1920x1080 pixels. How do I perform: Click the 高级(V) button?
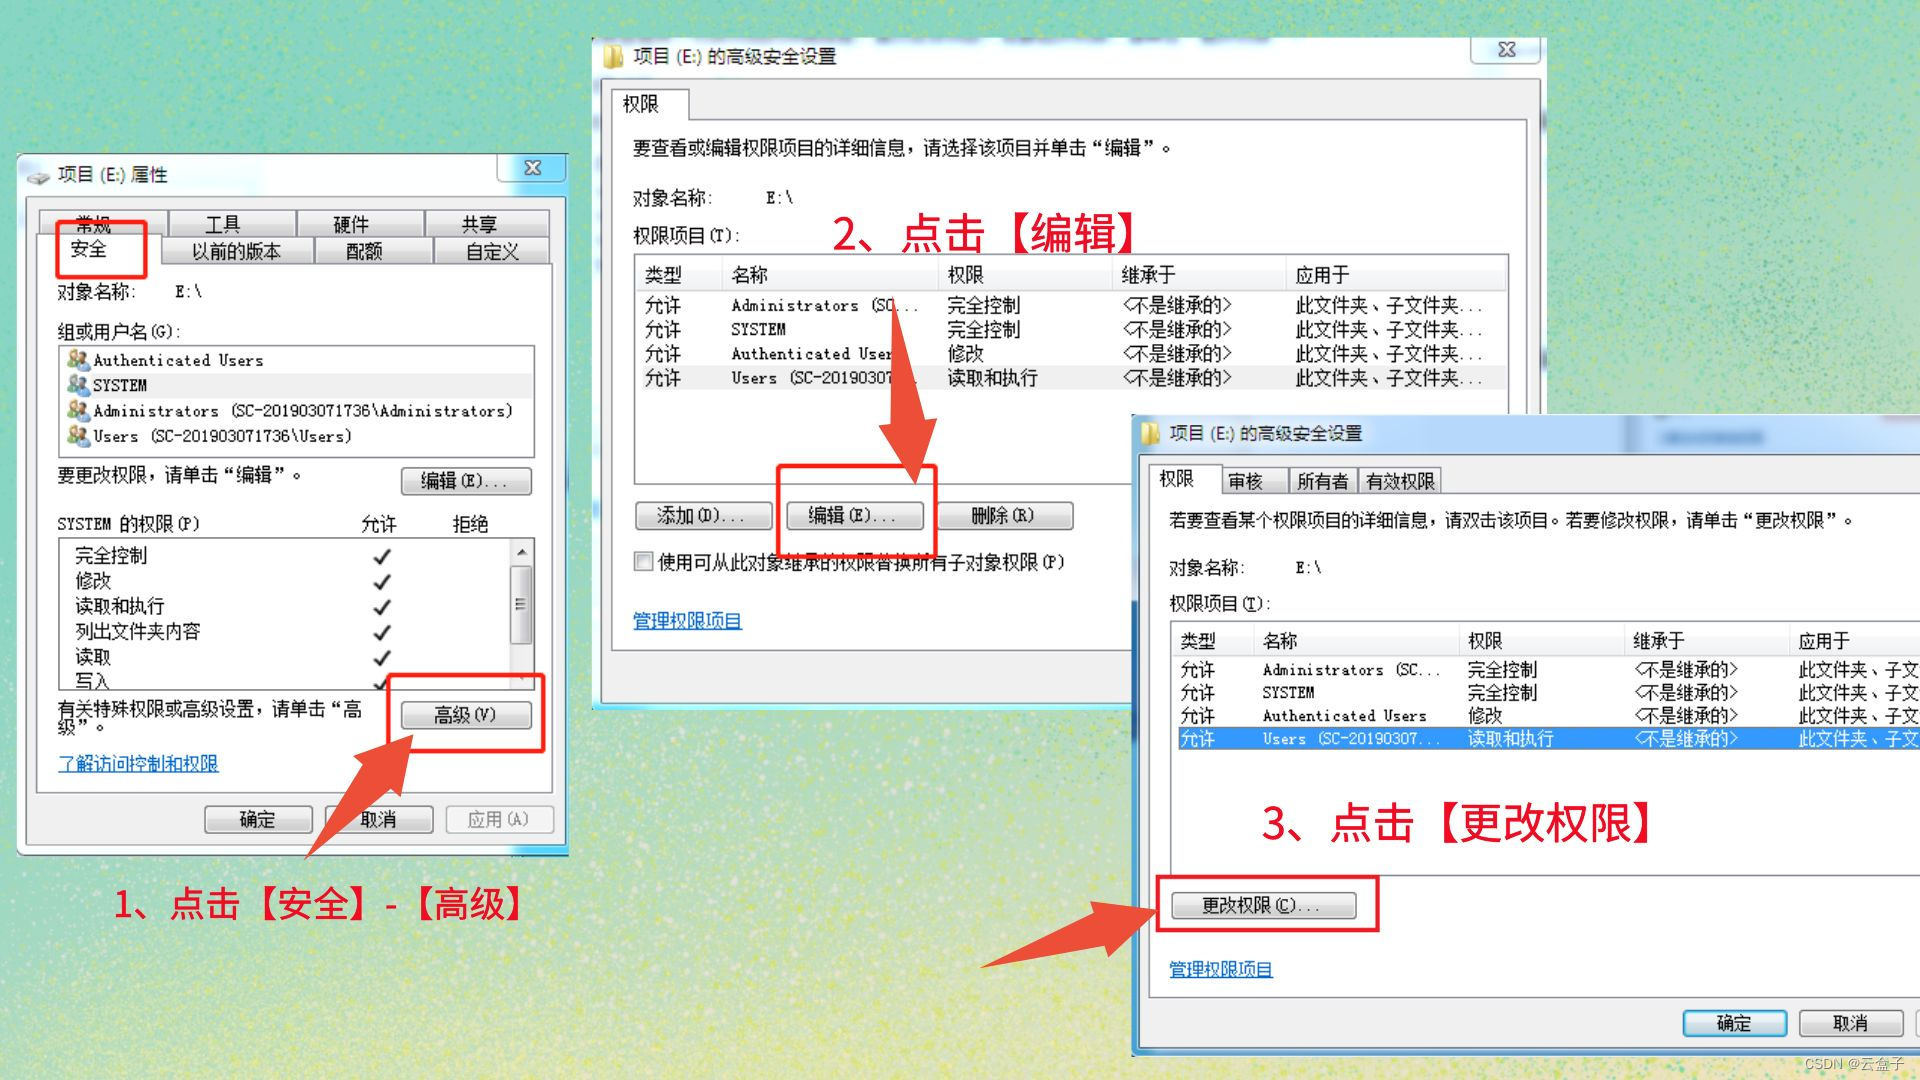pos(465,715)
